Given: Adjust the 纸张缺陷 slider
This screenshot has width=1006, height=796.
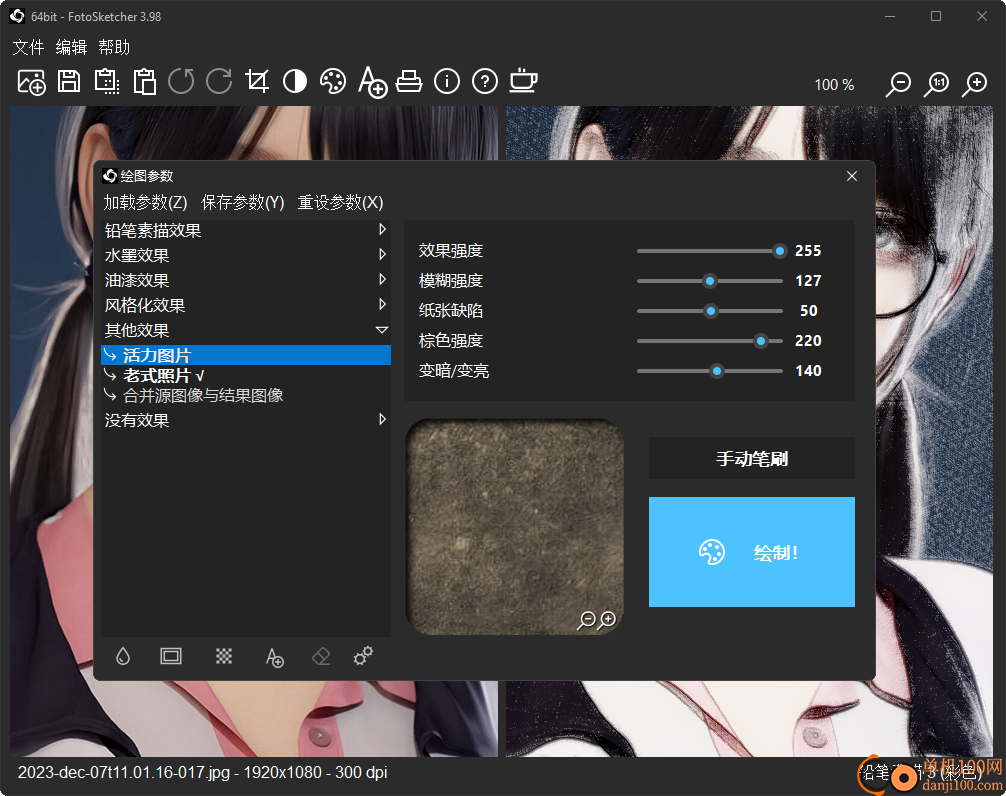Looking at the screenshot, I should coord(710,311).
